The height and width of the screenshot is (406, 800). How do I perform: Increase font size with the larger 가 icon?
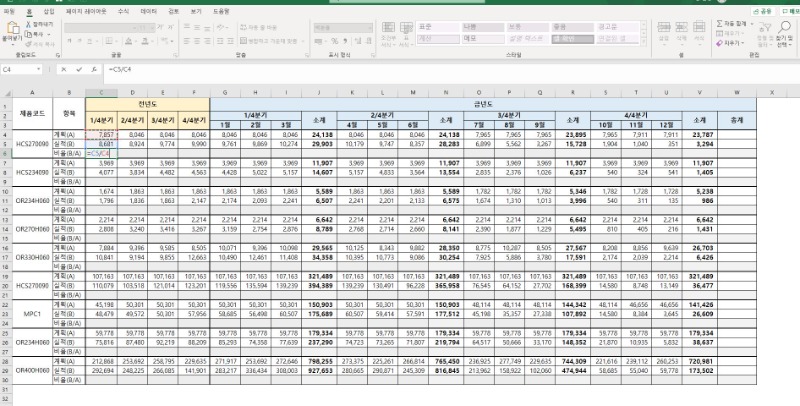[x=160, y=28]
